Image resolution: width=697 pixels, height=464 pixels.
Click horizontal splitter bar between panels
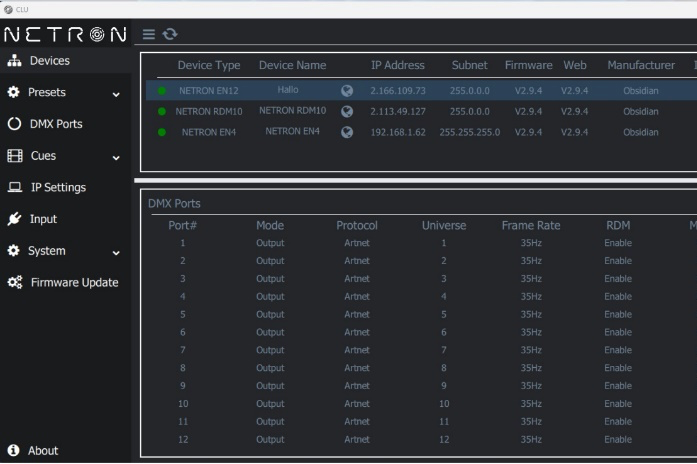(x=415, y=180)
